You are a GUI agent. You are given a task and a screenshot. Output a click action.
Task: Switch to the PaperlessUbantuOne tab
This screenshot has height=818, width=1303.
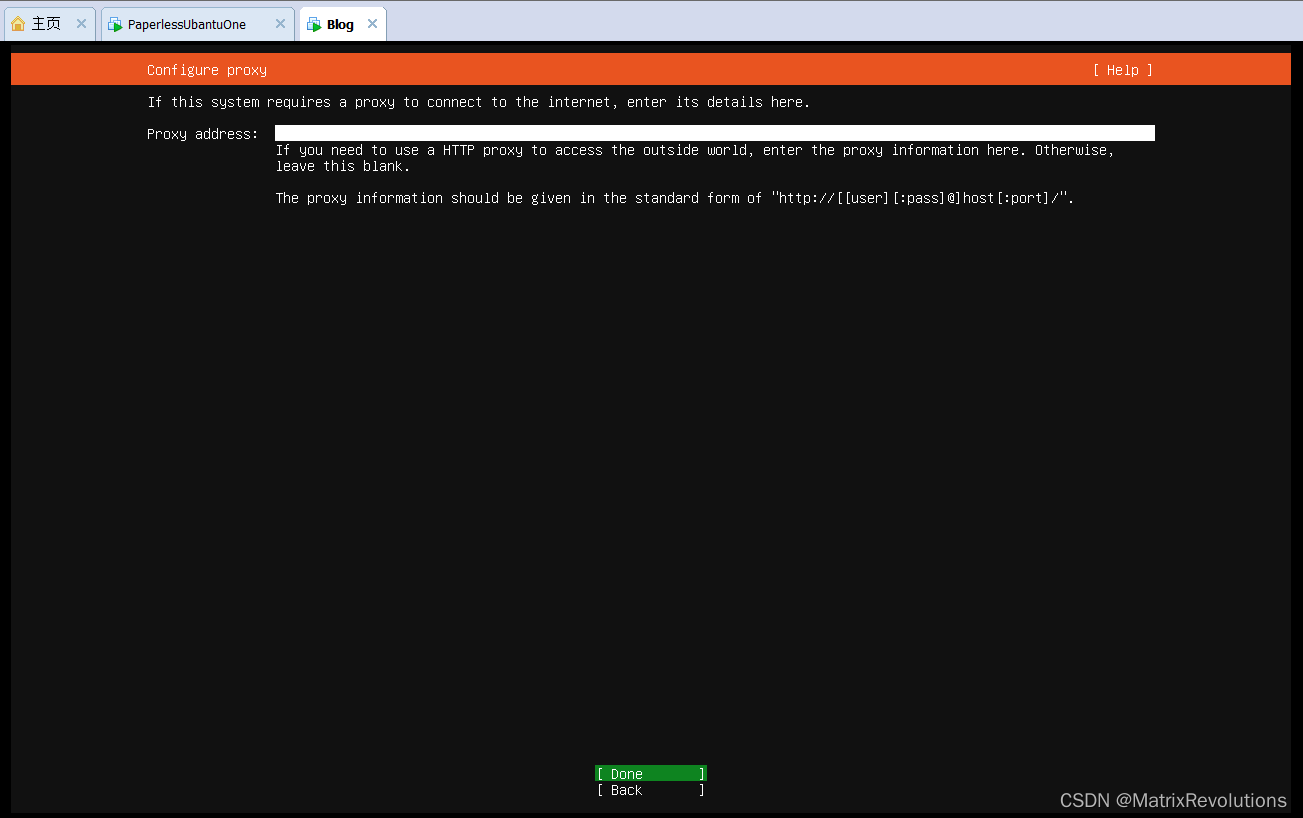point(190,23)
